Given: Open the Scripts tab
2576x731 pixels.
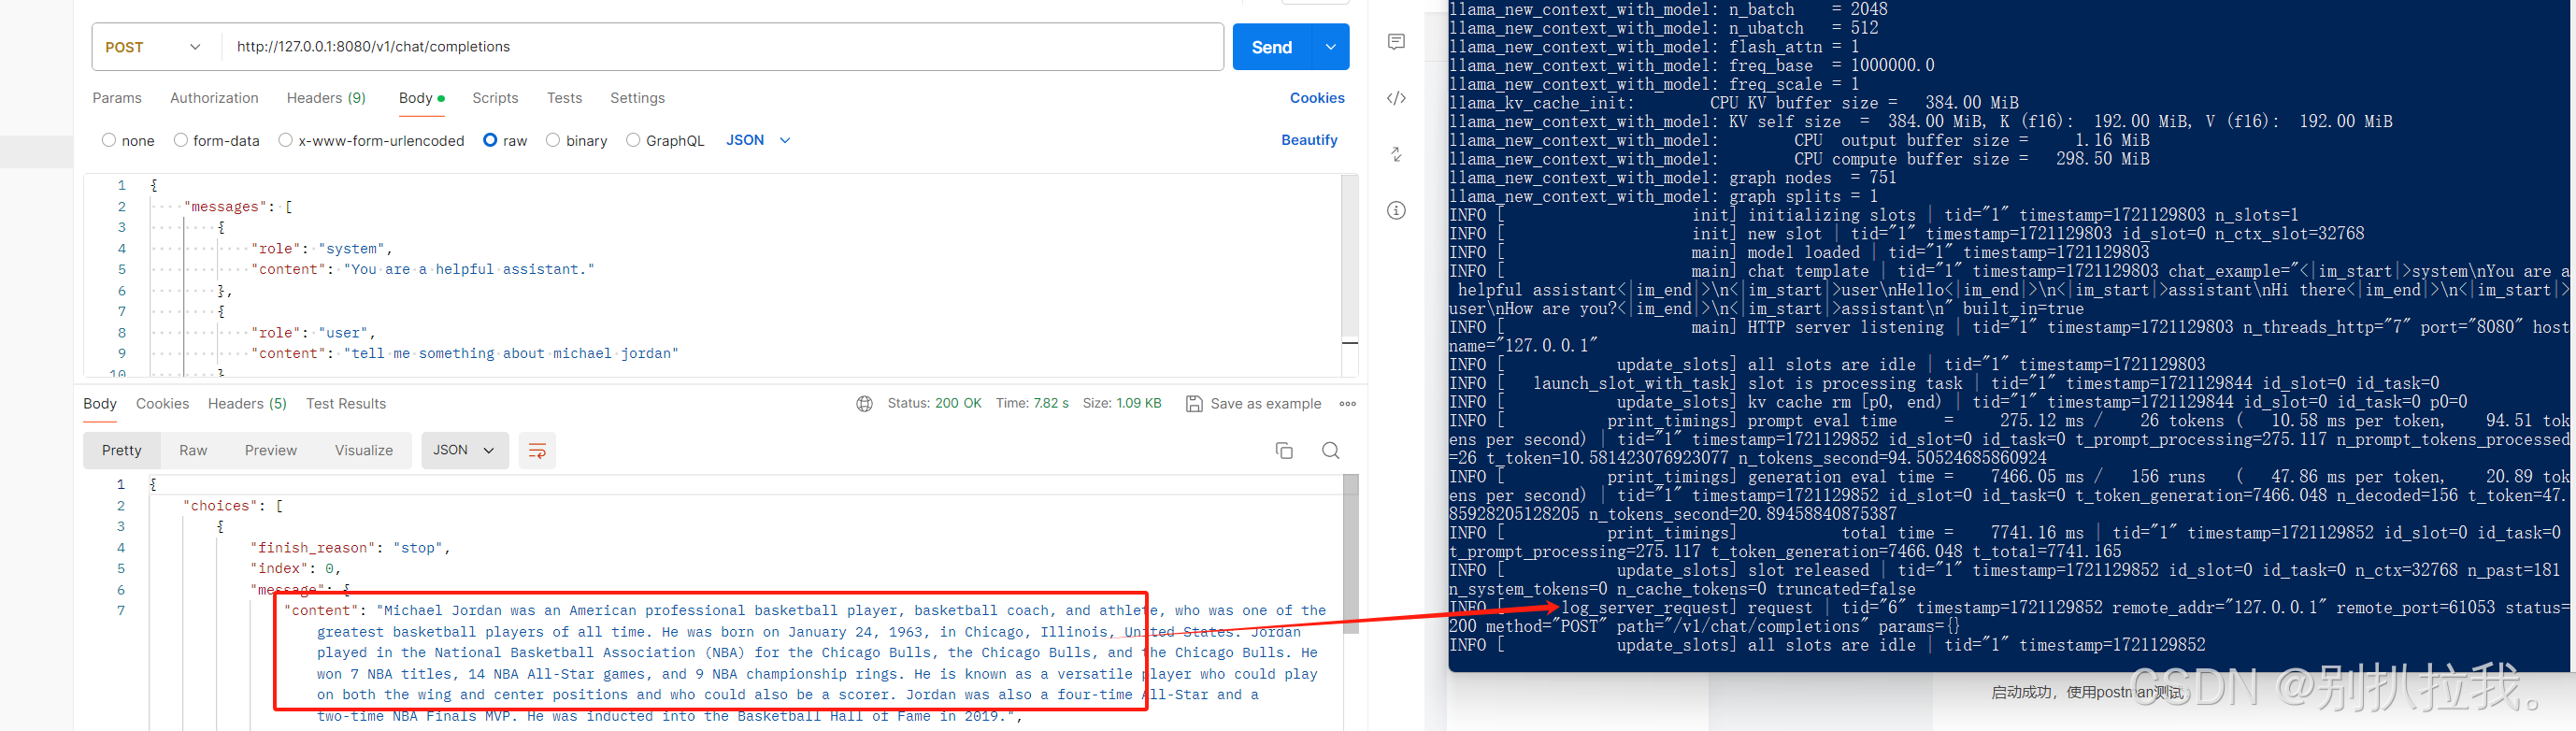Looking at the screenshot, I should coord(495,98).
